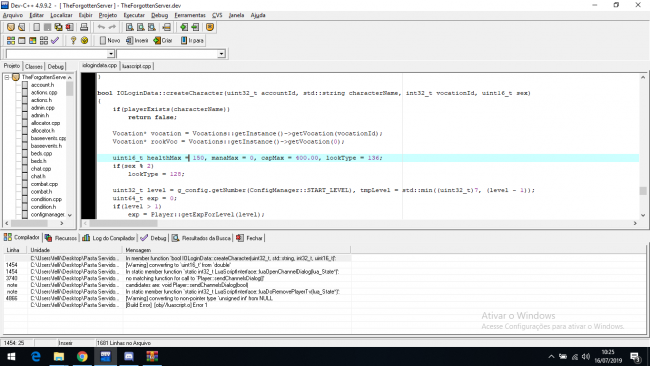650x366 pixels.
Task: Click the Inserir toolbar button
Action: pos(137,40)
